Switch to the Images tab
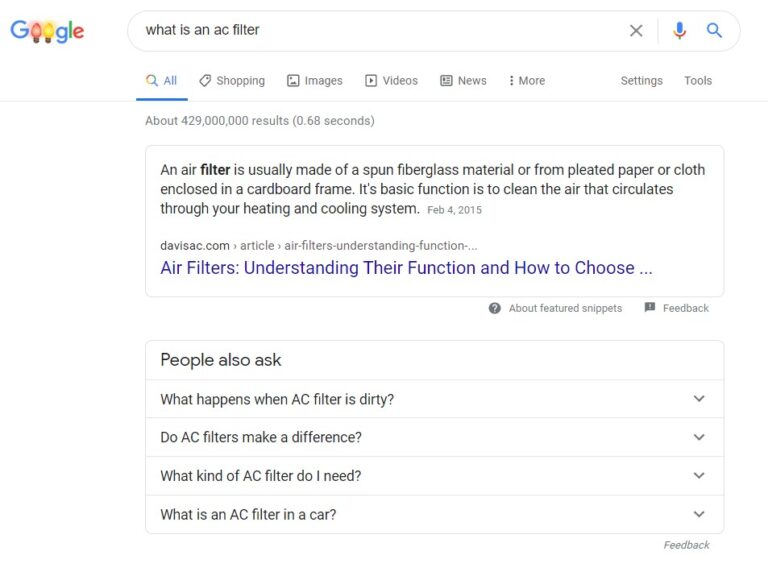 click(314, 81)
